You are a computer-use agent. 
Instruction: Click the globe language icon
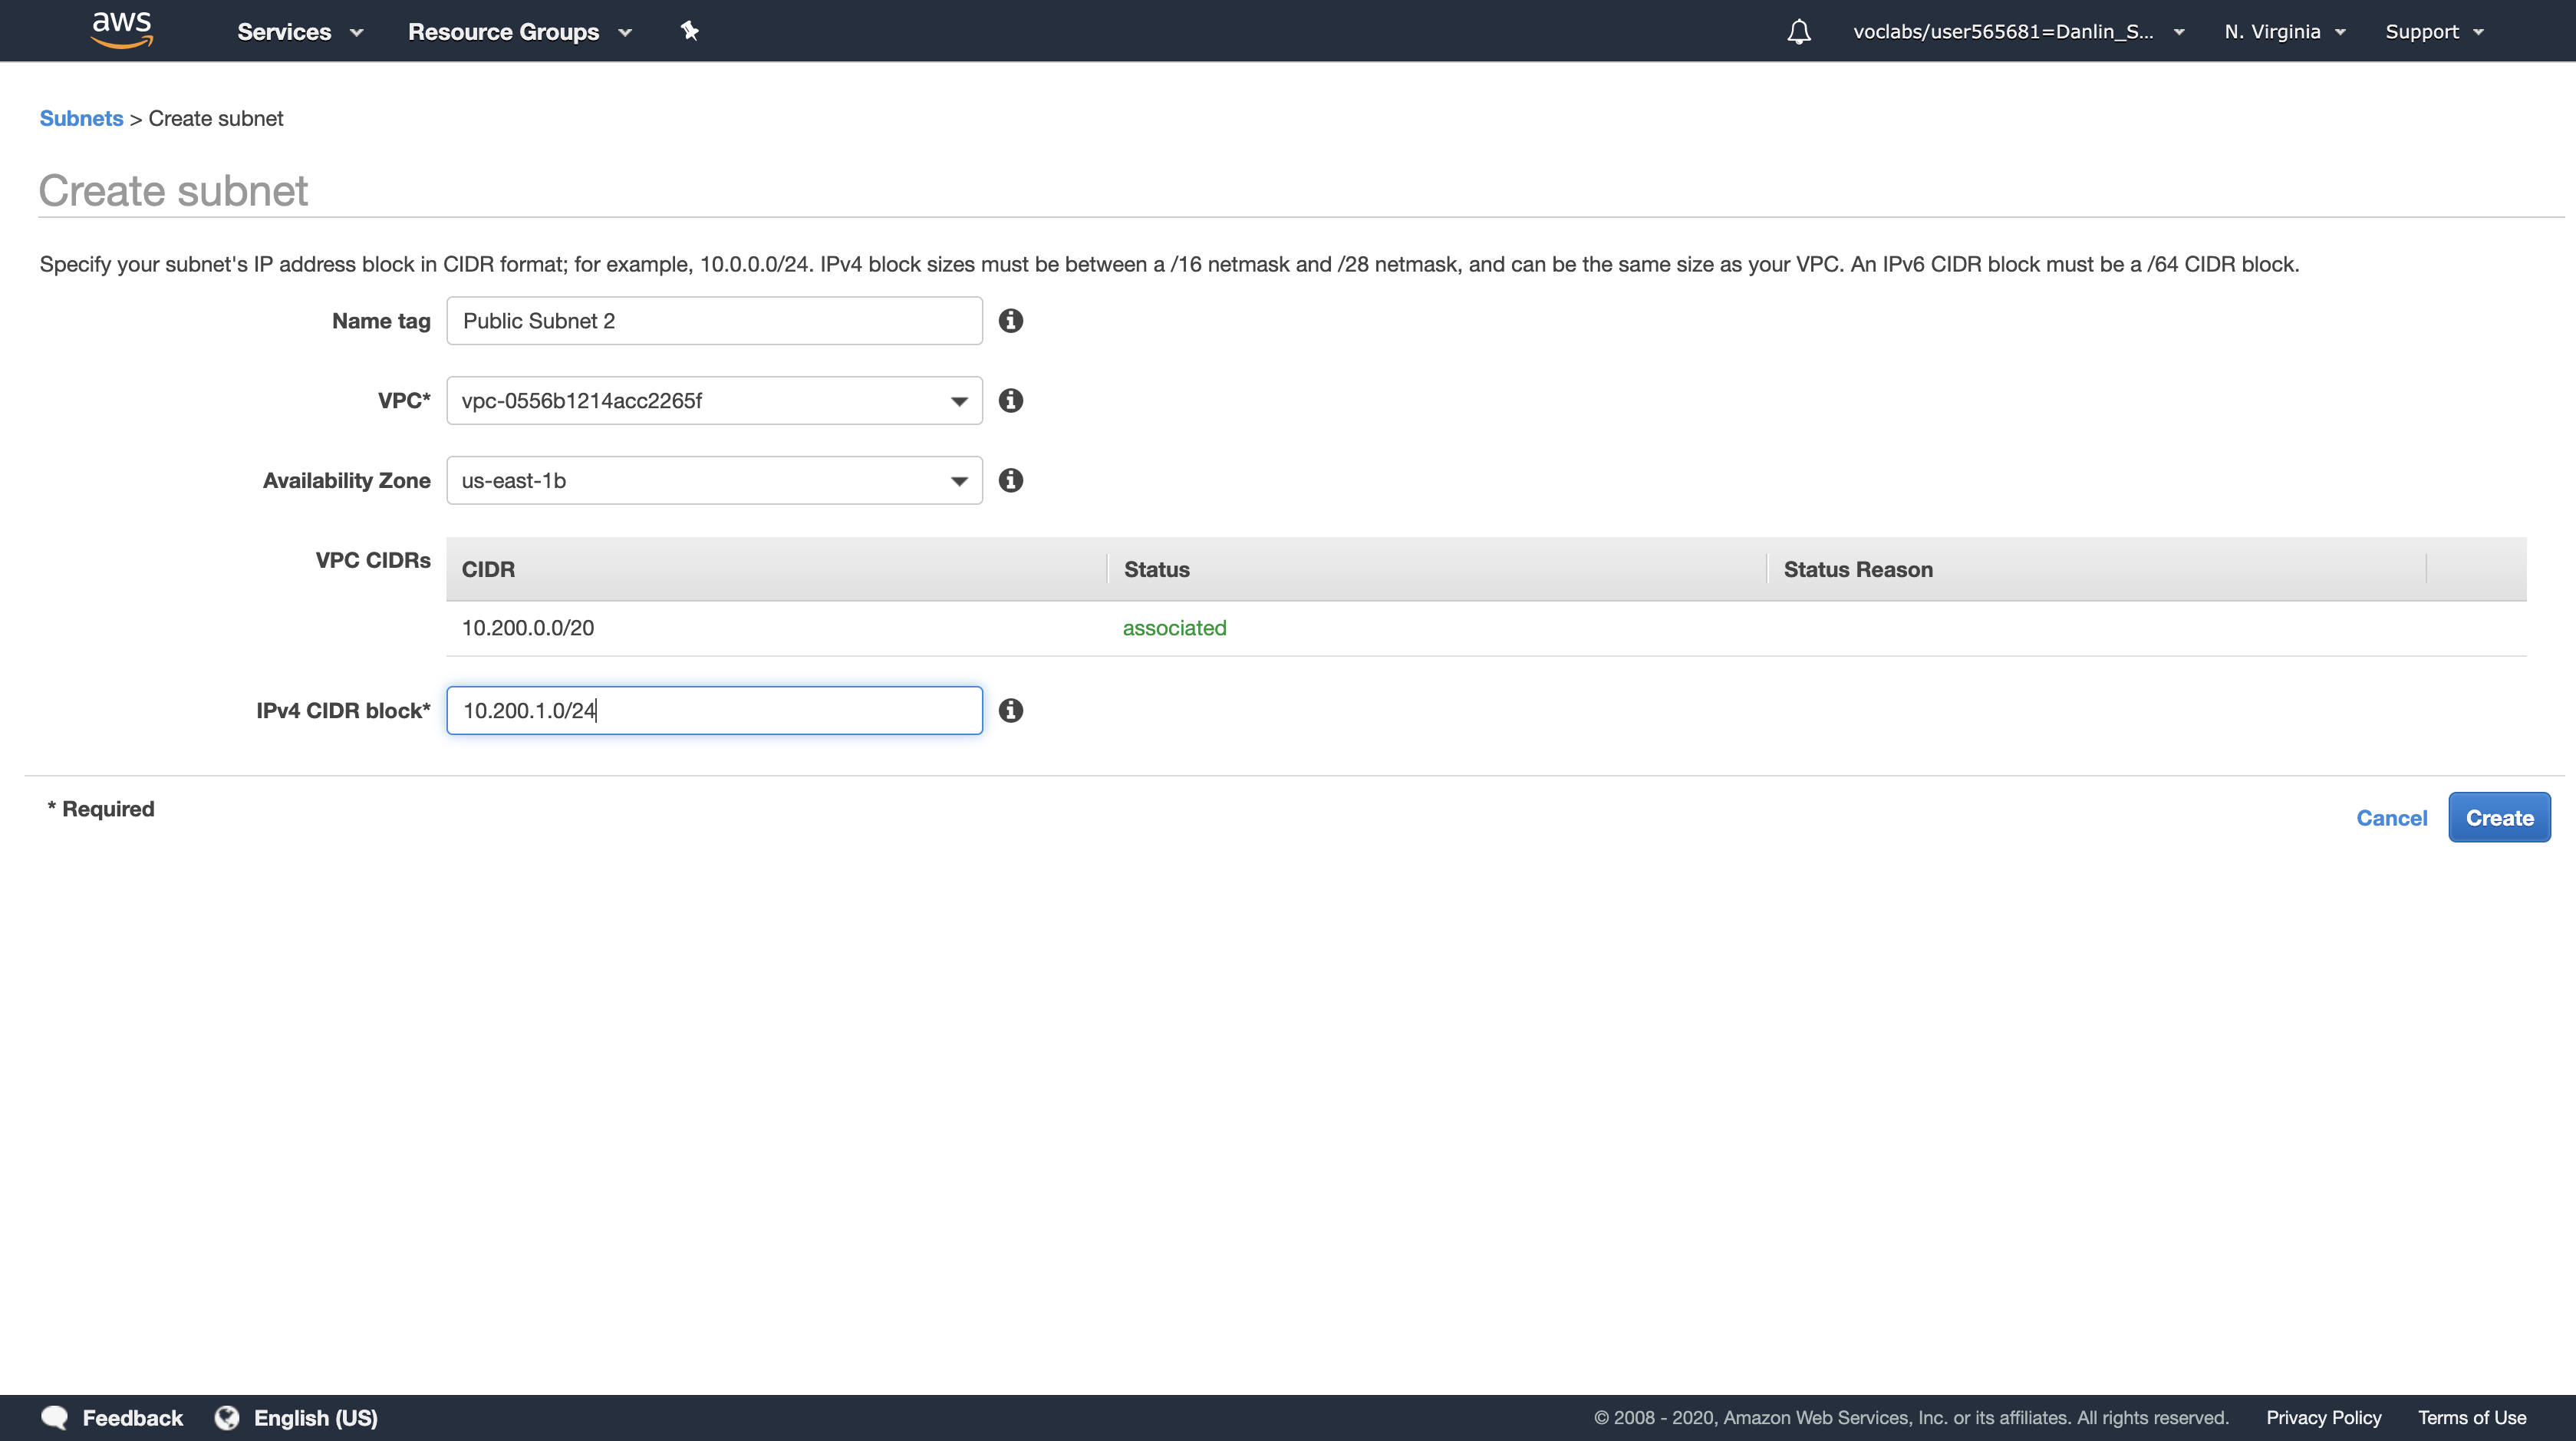227,1417
